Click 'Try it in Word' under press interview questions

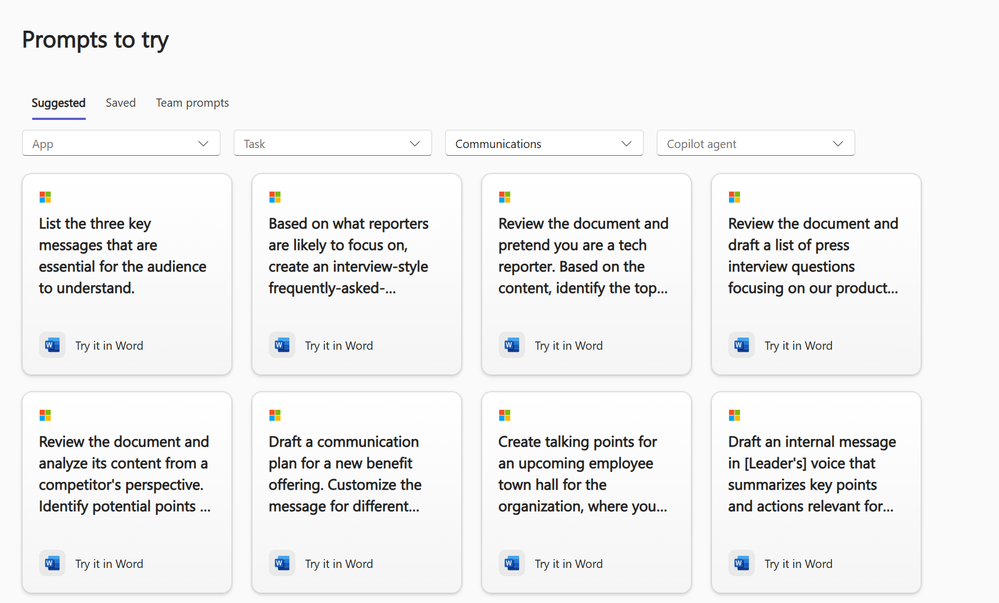click(x=798, y=345)
